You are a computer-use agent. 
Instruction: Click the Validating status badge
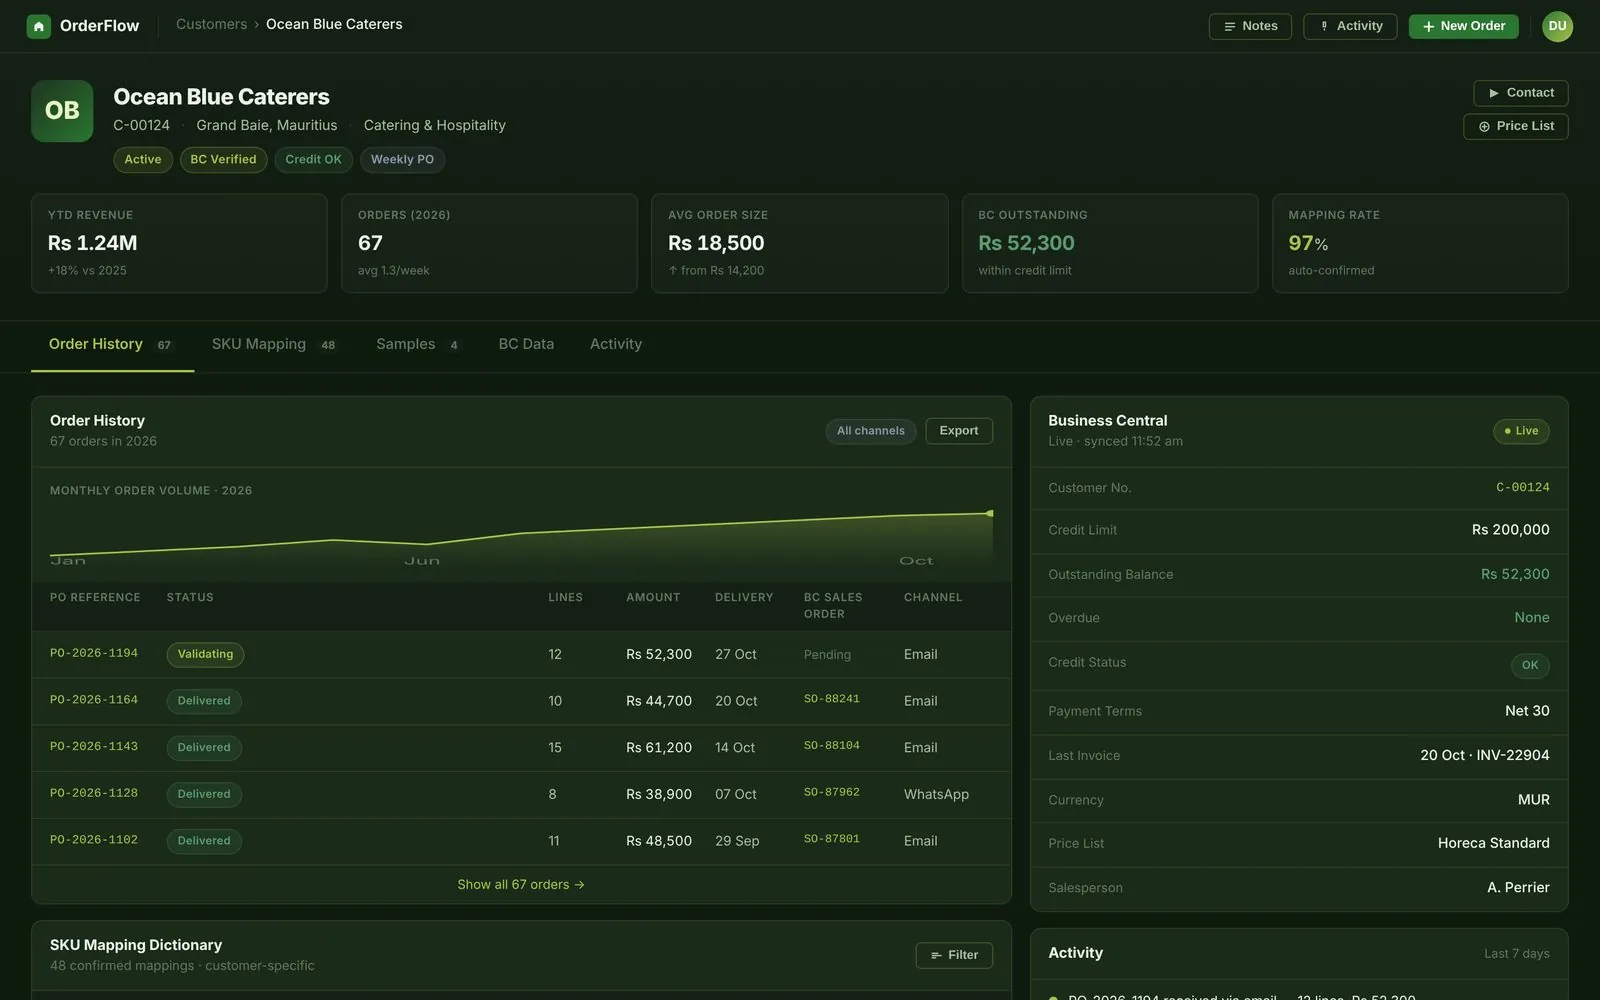coord(205,654)
